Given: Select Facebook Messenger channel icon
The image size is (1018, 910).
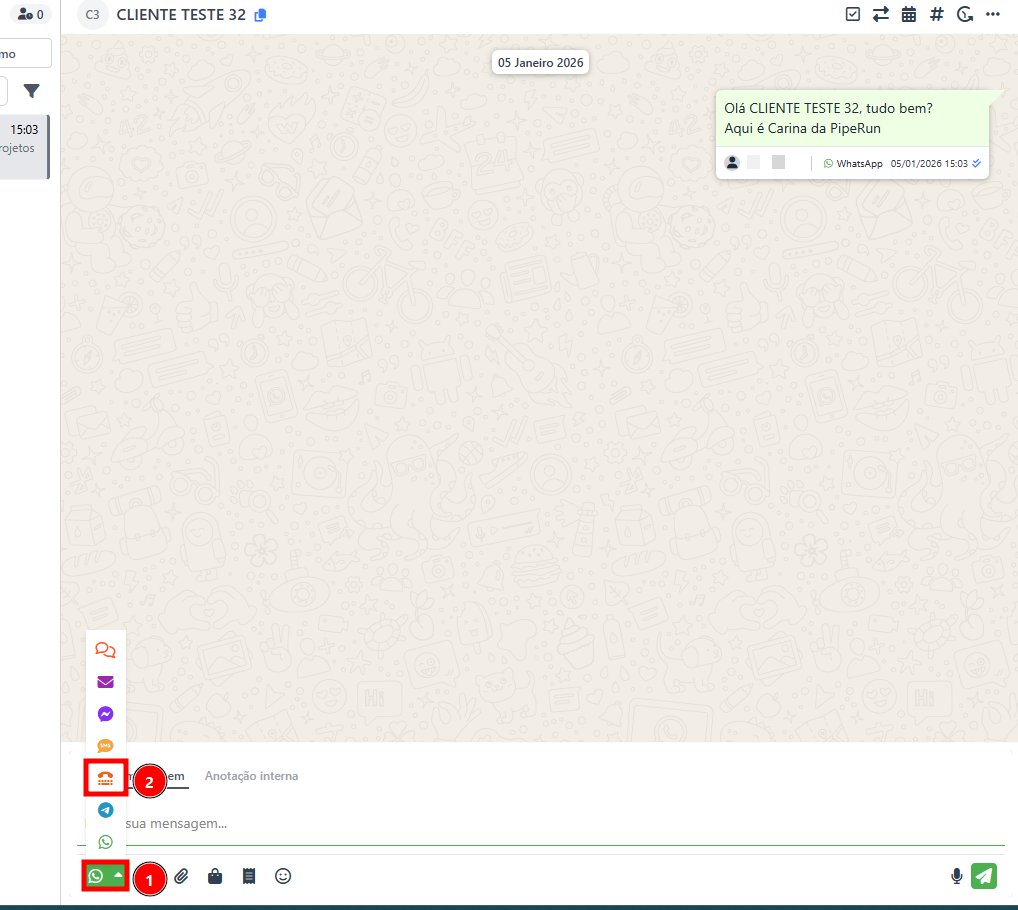Looking at the screenshot, I should 105,714.
